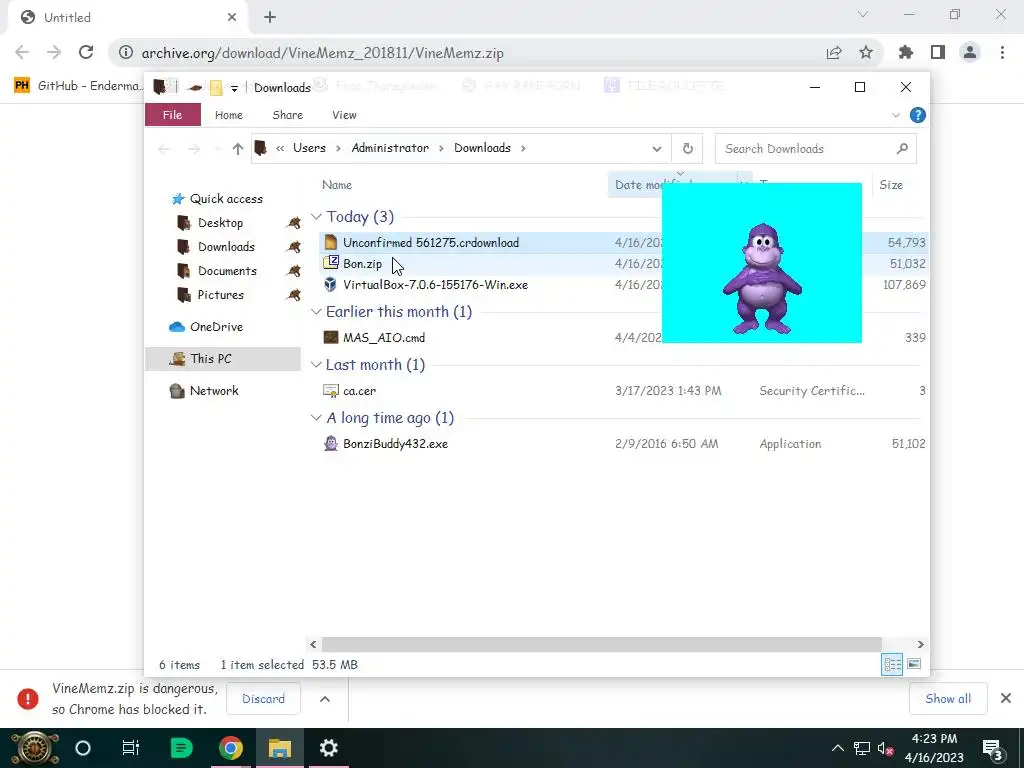Screen dimensions: 1024x768
Task: Open Chrome from the taskbar
Action: pyautogui.click(x=231, y=748)
